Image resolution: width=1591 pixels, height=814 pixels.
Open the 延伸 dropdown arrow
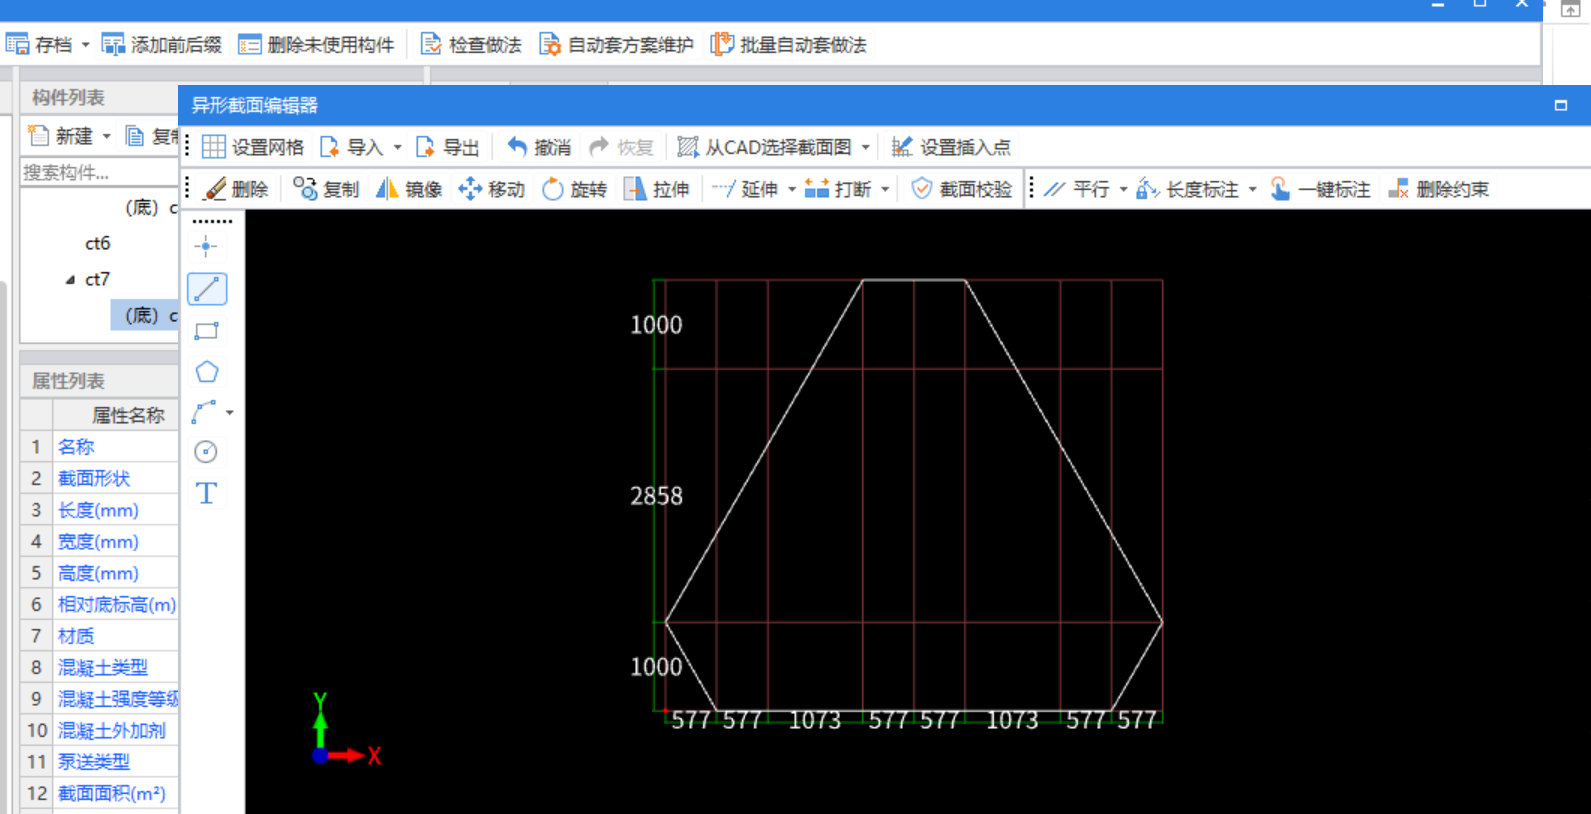coord(792,189)
